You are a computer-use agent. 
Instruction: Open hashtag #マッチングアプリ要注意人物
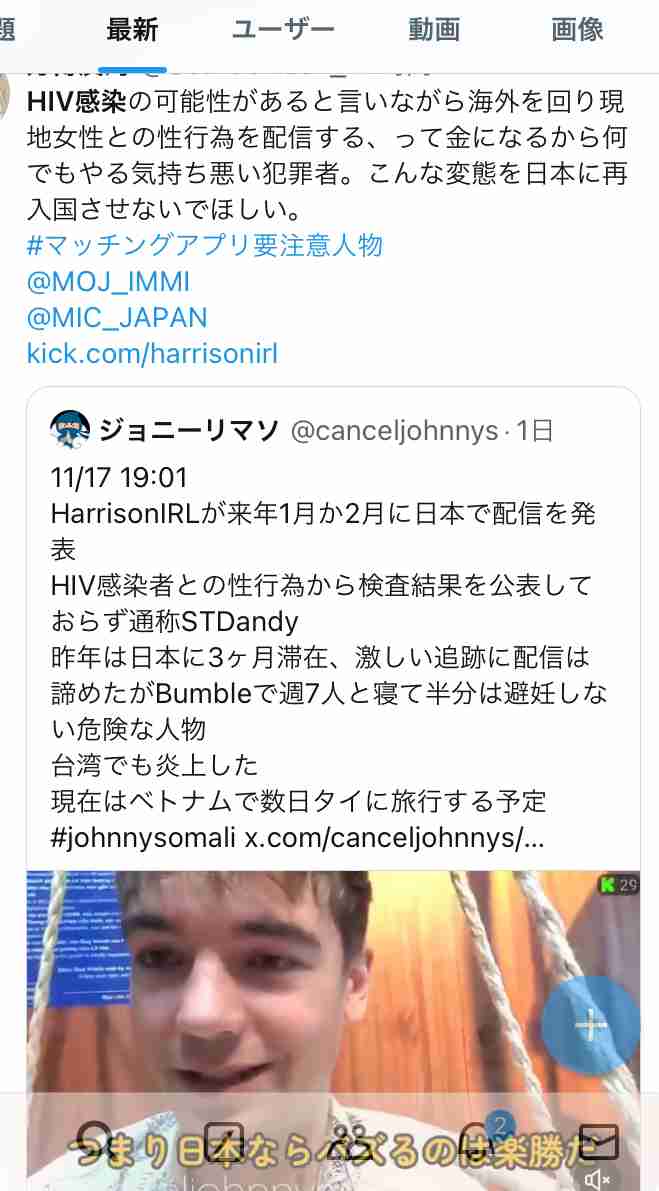(205, 245)
